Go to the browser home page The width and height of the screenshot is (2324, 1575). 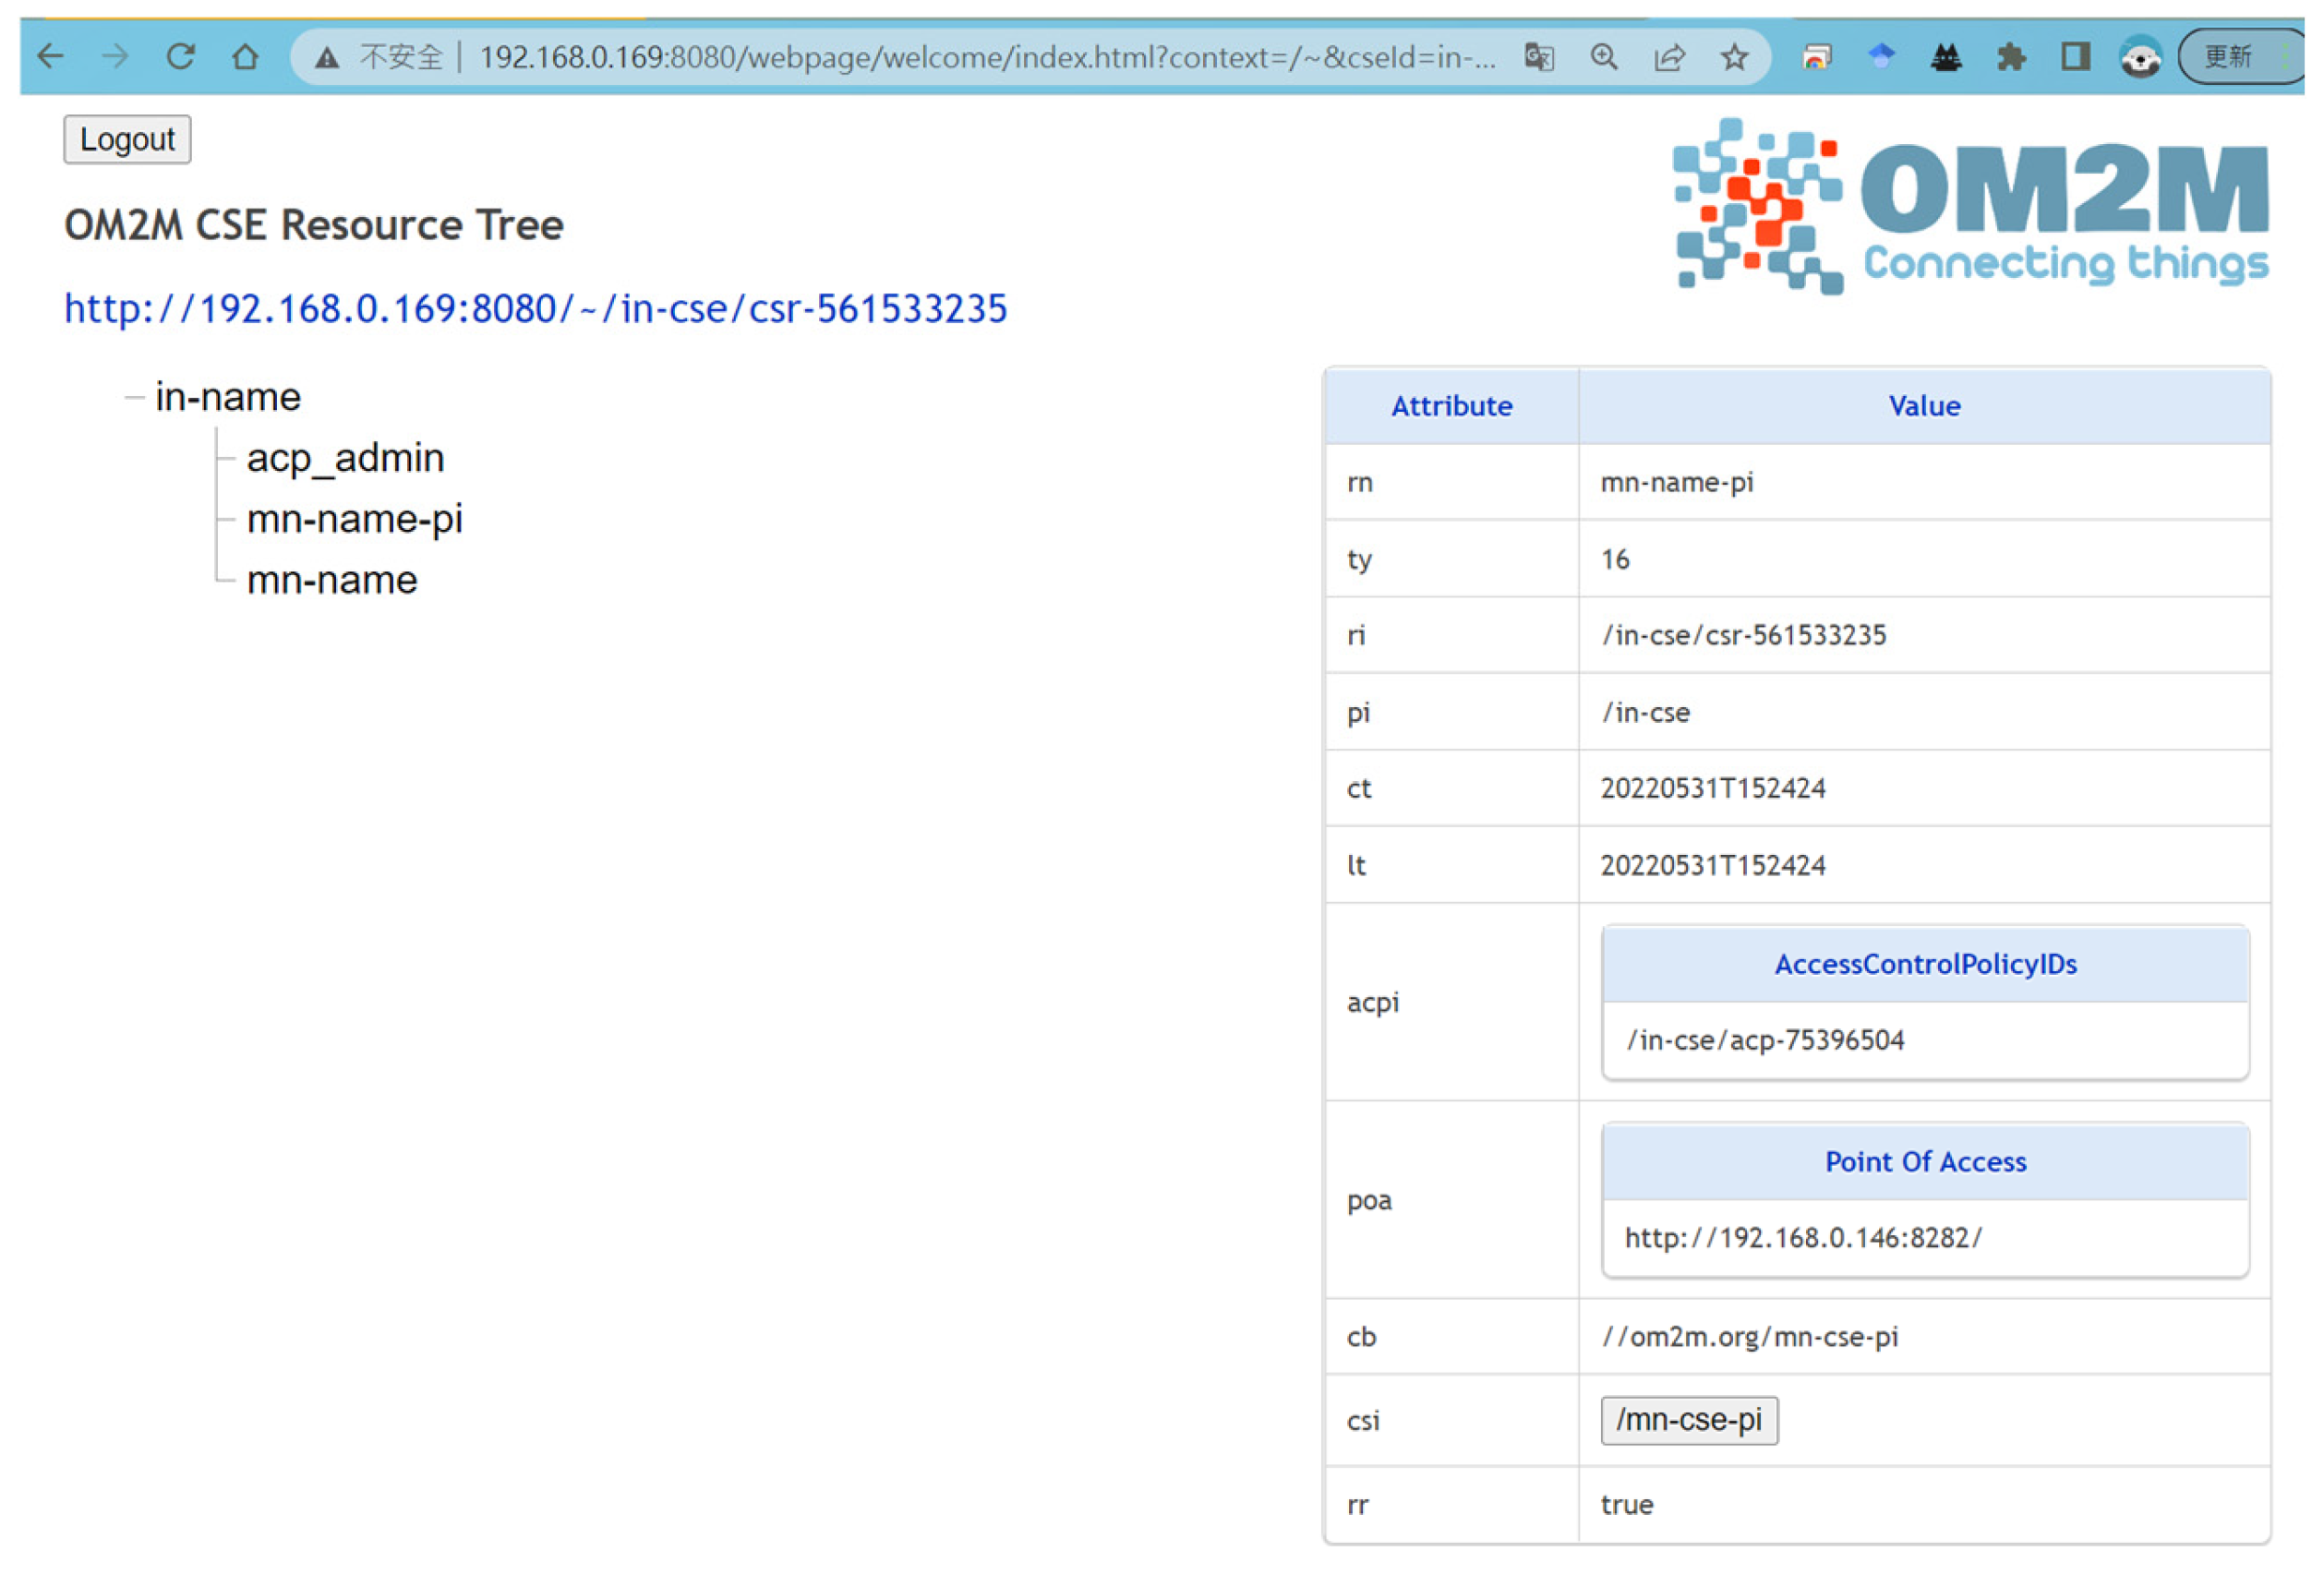[x=245, y=57]
